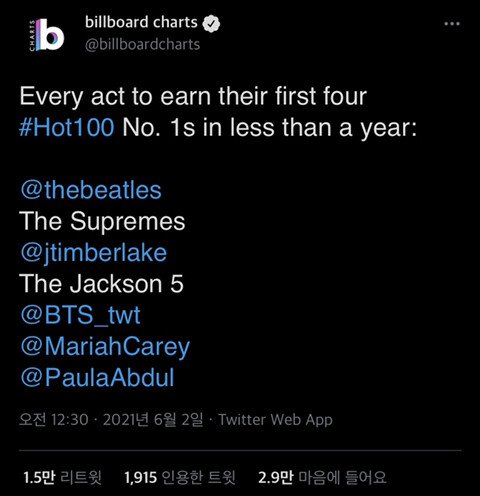
Task: Click the Billboard Charts profile avatar
Action: click(46, 35)
